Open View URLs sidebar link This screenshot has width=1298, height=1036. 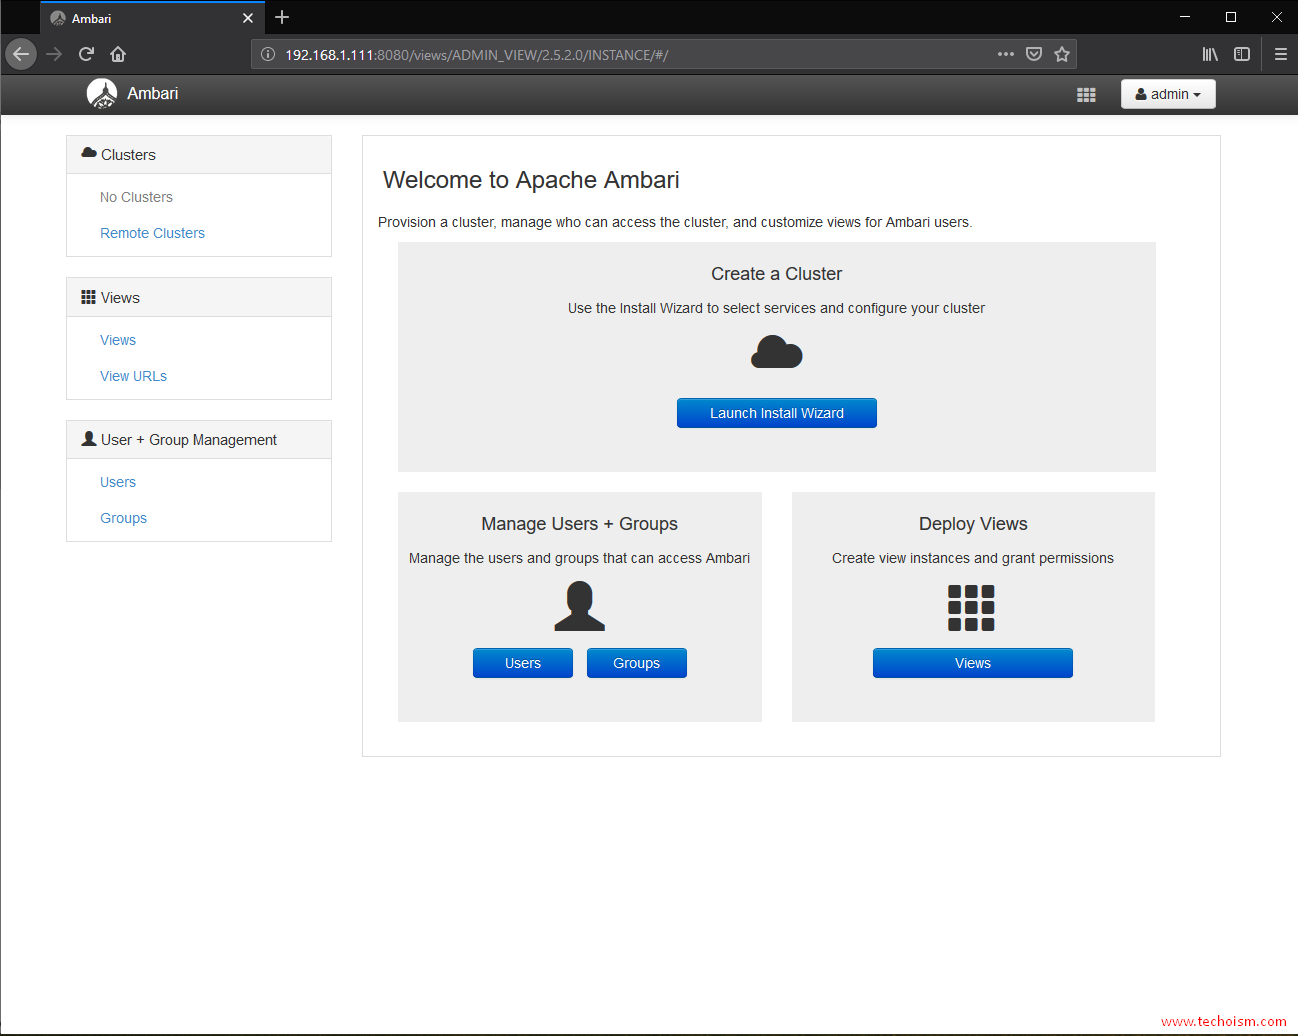click(133, 376)
